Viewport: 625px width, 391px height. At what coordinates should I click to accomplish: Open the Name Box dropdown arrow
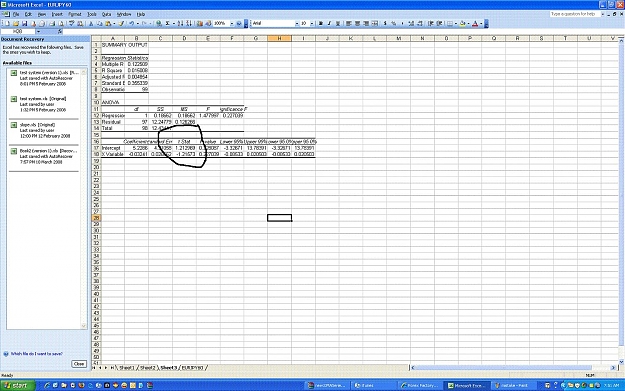(38, 31)
